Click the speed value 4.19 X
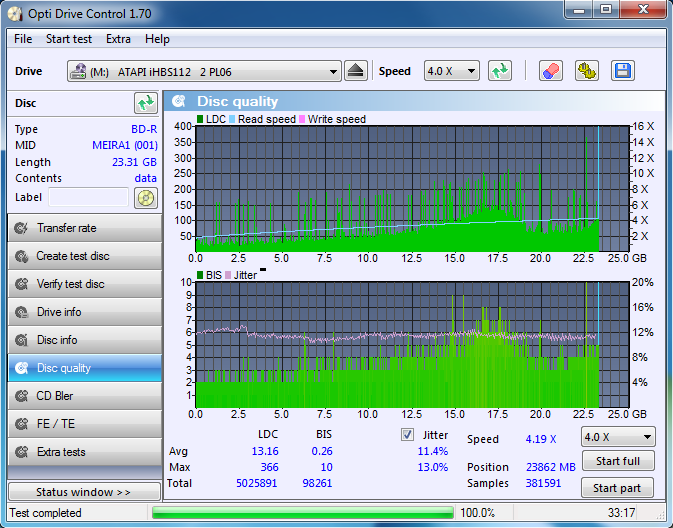673x528 pixels. coord(541,439)
